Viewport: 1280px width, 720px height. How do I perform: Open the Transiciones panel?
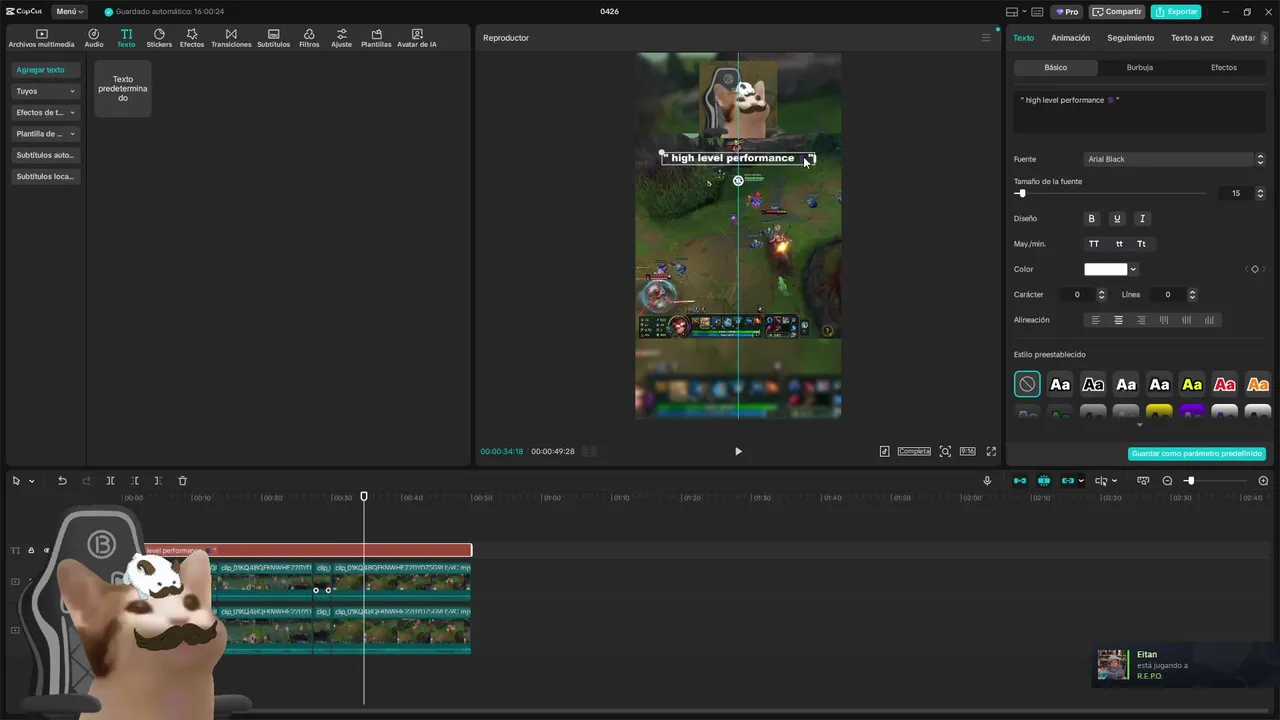(x=231, y=39)
